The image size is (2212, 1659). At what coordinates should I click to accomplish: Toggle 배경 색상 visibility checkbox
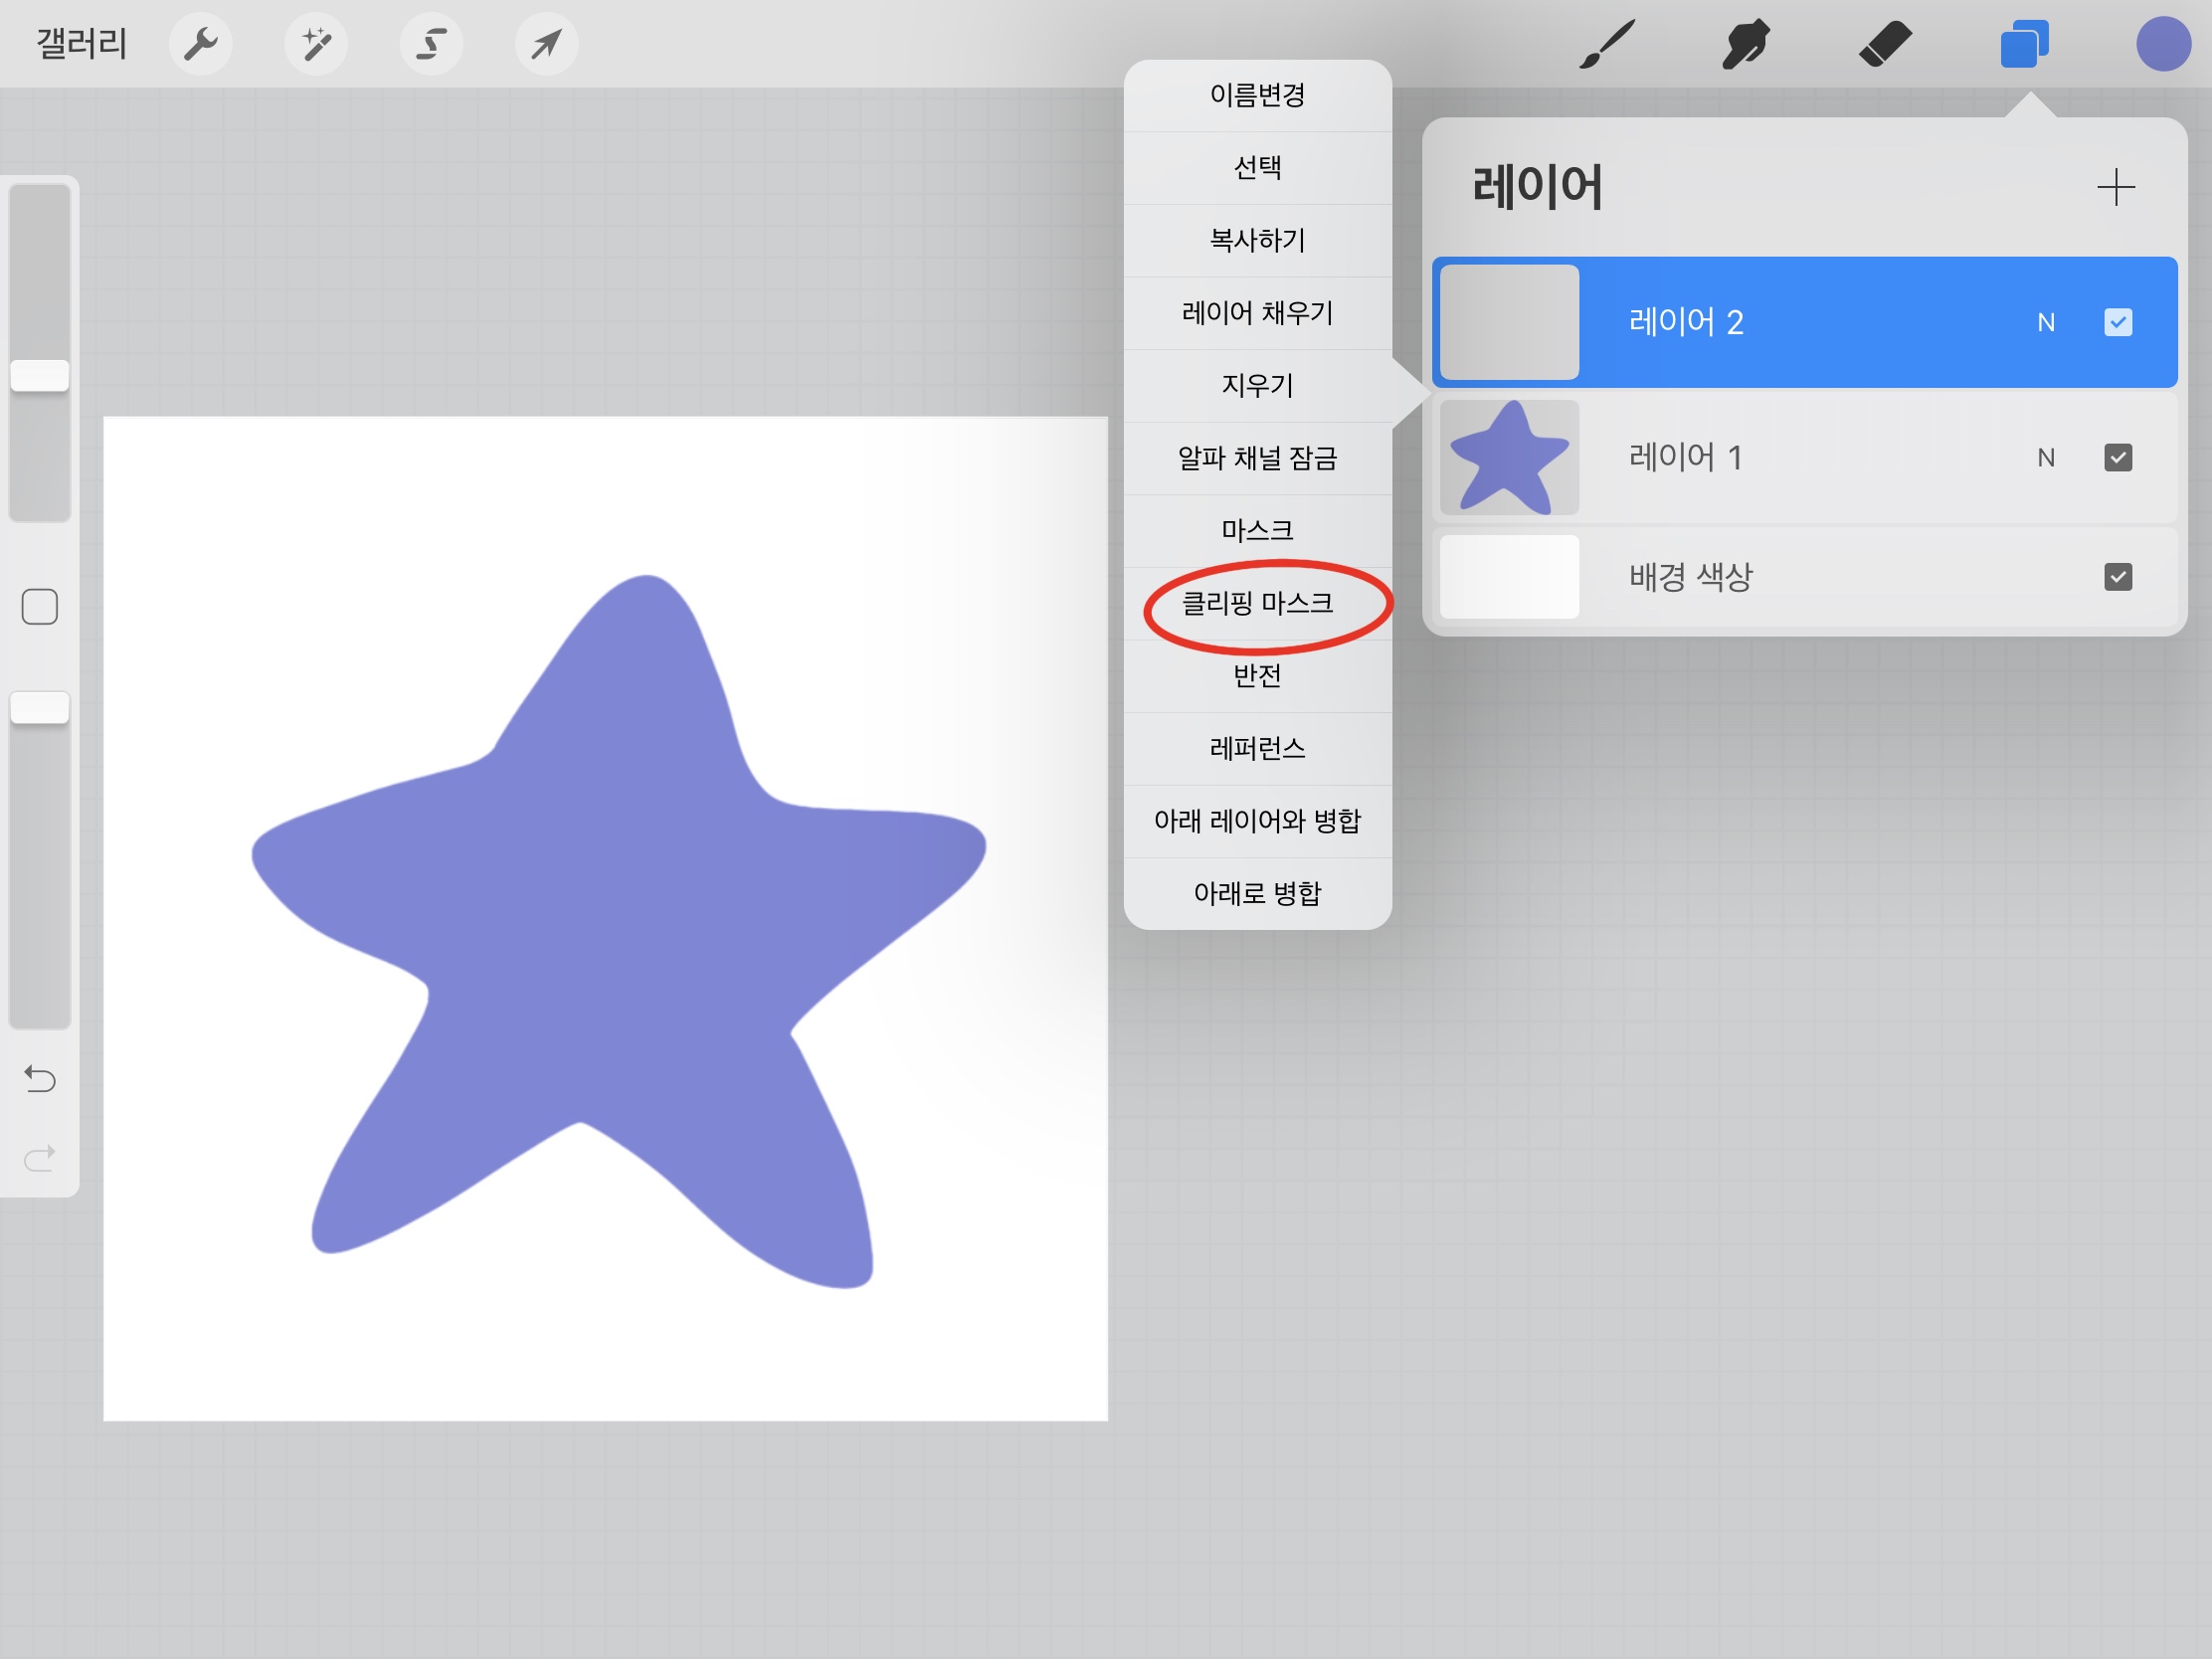2117,576
